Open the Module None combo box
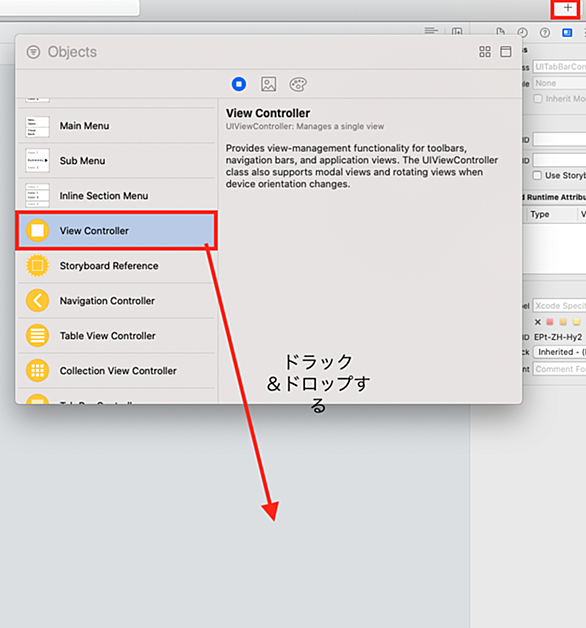This screenshot has height=628, width=586. click(x=560, y=83)
